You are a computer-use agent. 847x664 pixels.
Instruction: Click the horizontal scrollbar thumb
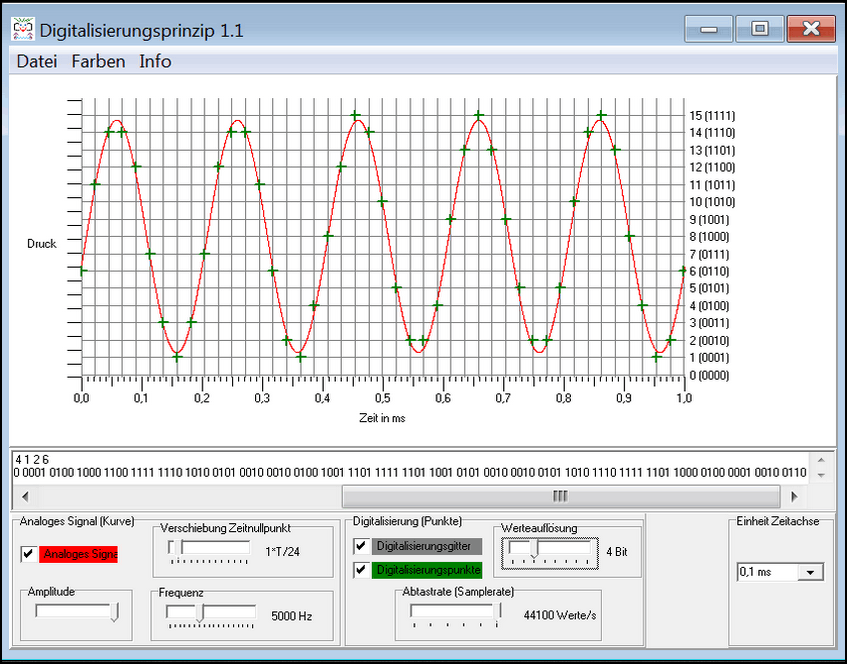pyautogui.click(x=561, y=496)
